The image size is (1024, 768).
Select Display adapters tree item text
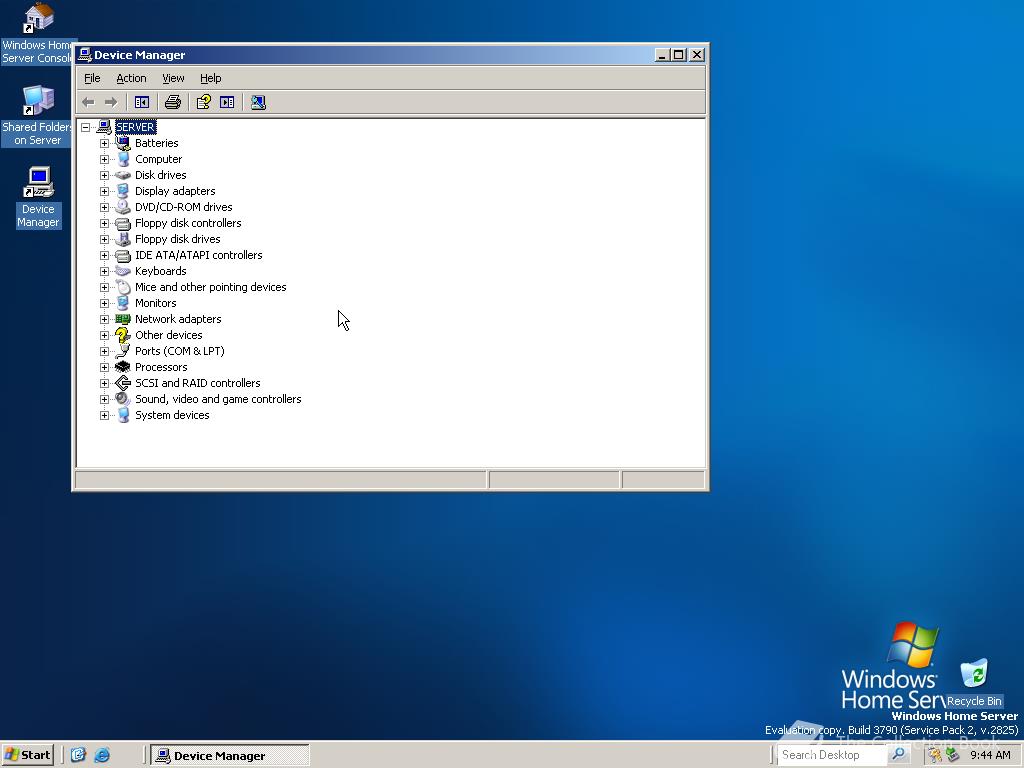pyautogui.click(x=175, y=191)
